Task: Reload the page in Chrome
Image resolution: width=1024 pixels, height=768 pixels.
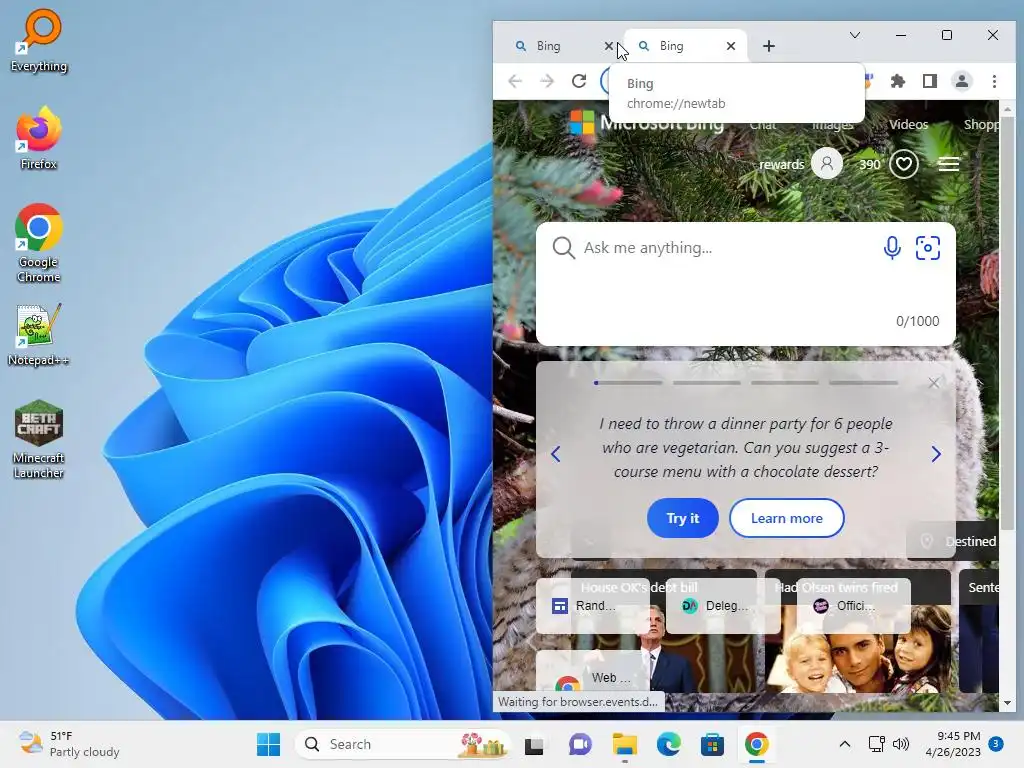Action: pos(579,81)
